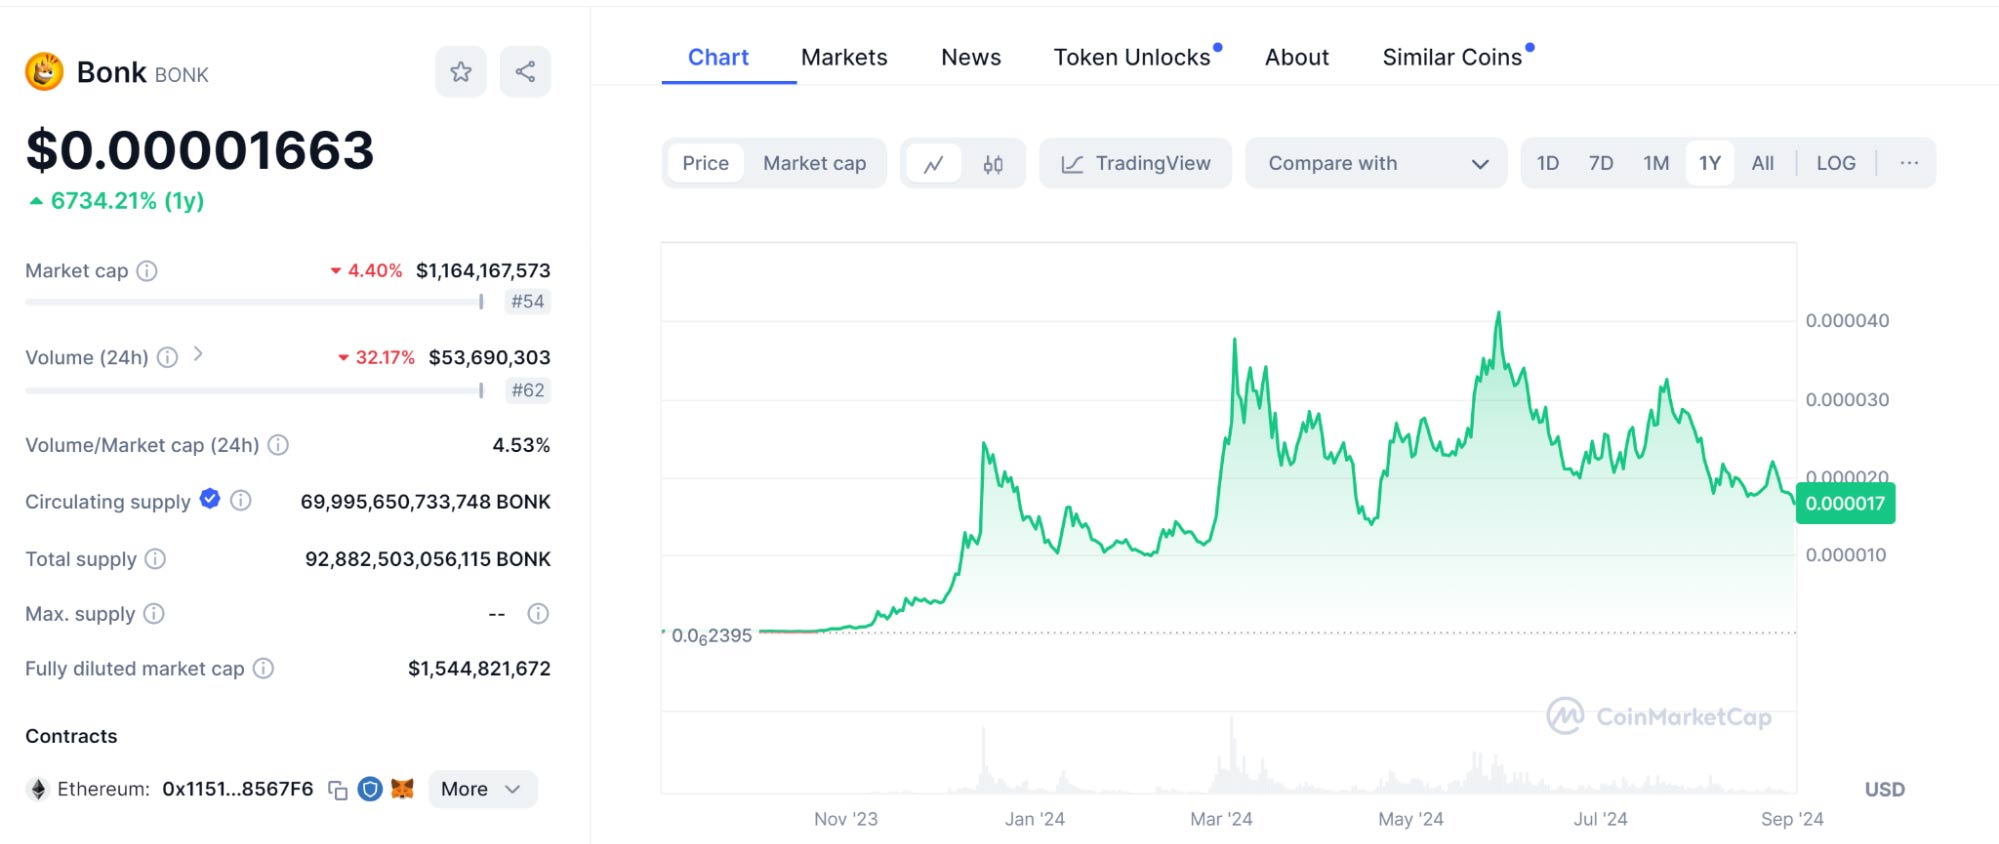This screenshot has height=844, width=1999.
Task: Open the Markets tab
Action: tap(844, 57)
